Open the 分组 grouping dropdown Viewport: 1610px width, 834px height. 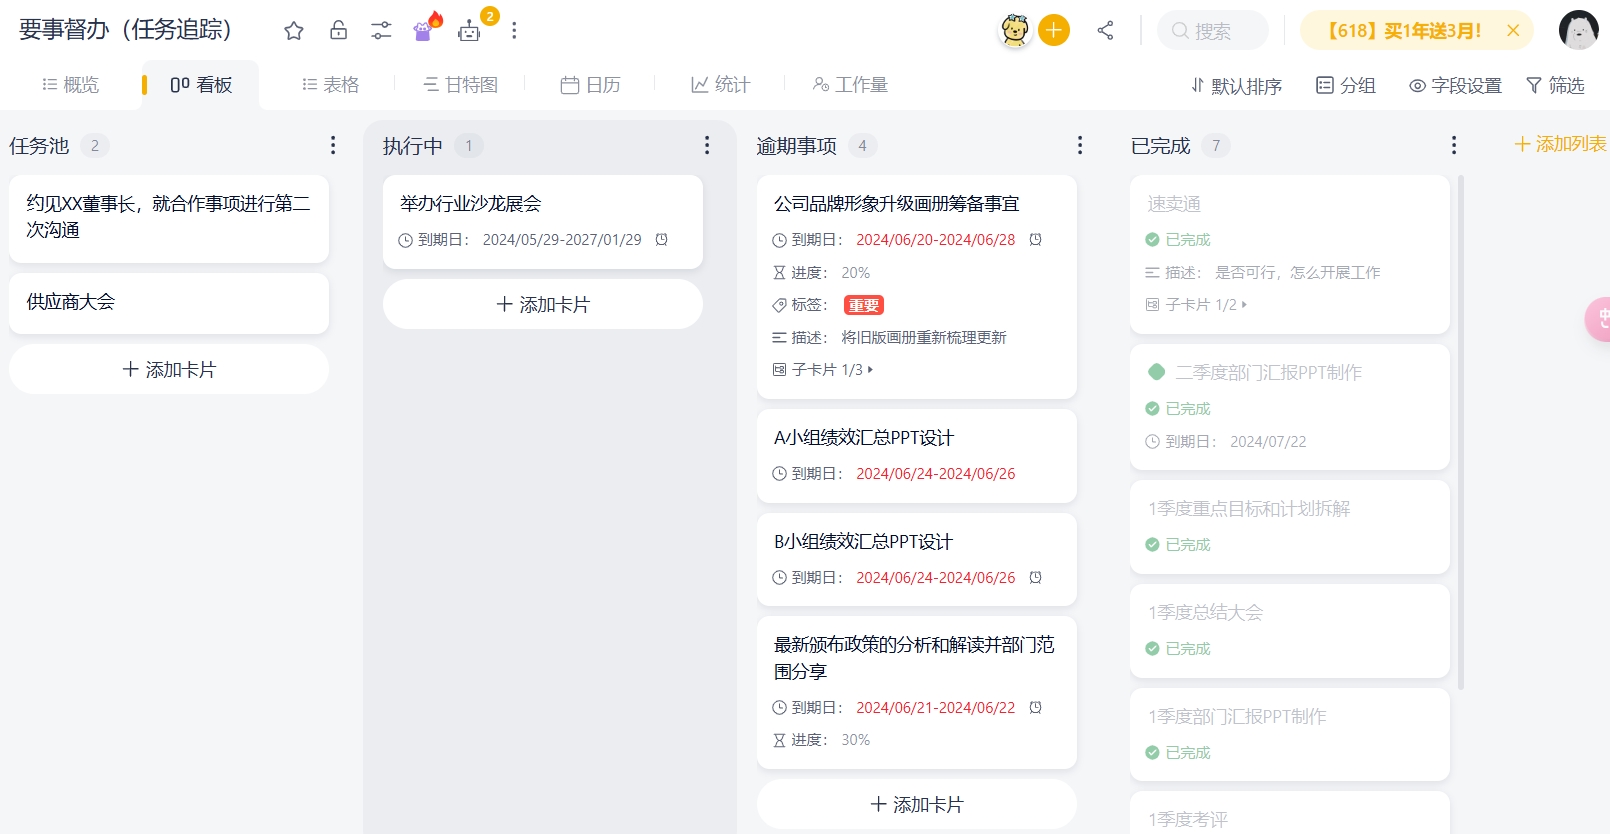click(x=1346, y=86)
